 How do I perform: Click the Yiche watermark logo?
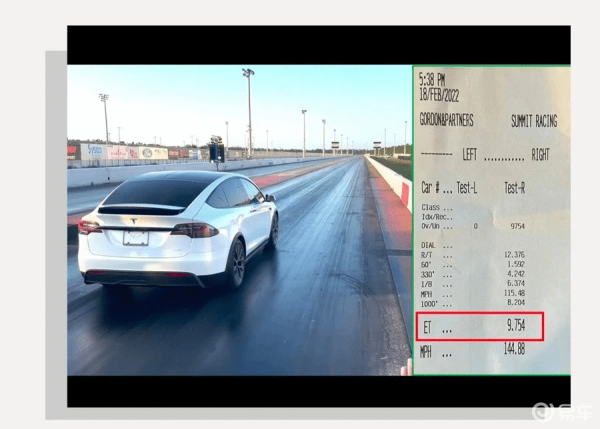(x=563, y=411)
